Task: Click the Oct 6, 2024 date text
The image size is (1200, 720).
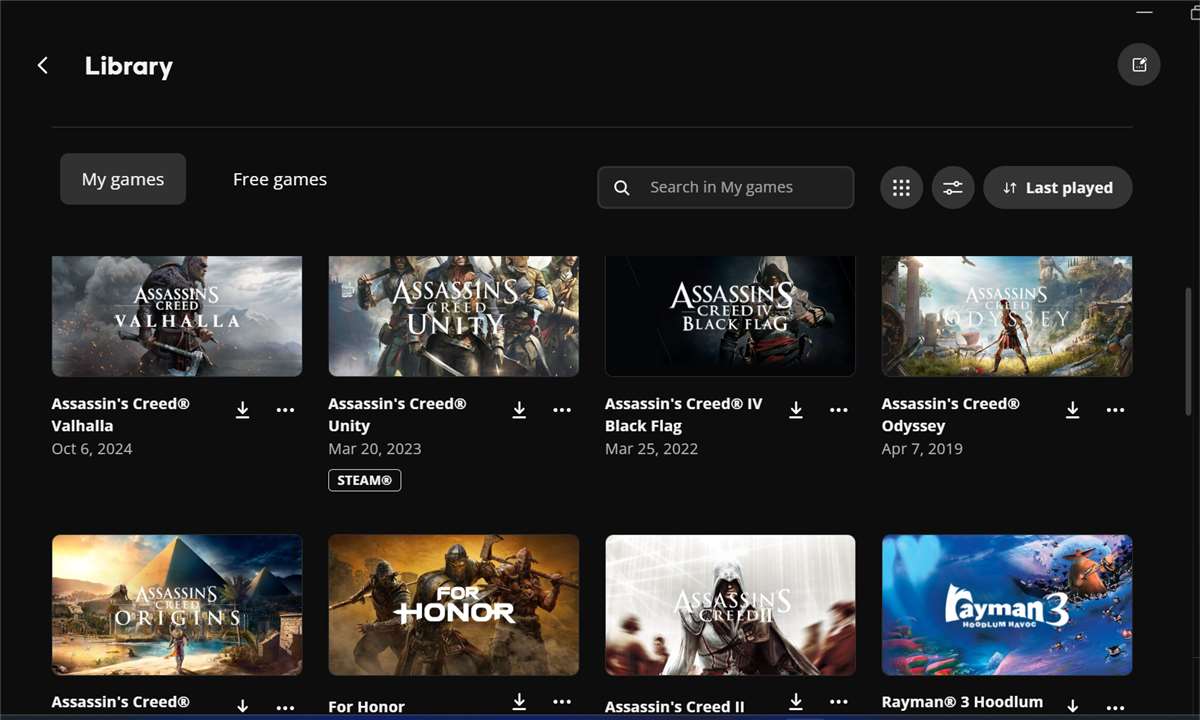Action: point(92,449)
